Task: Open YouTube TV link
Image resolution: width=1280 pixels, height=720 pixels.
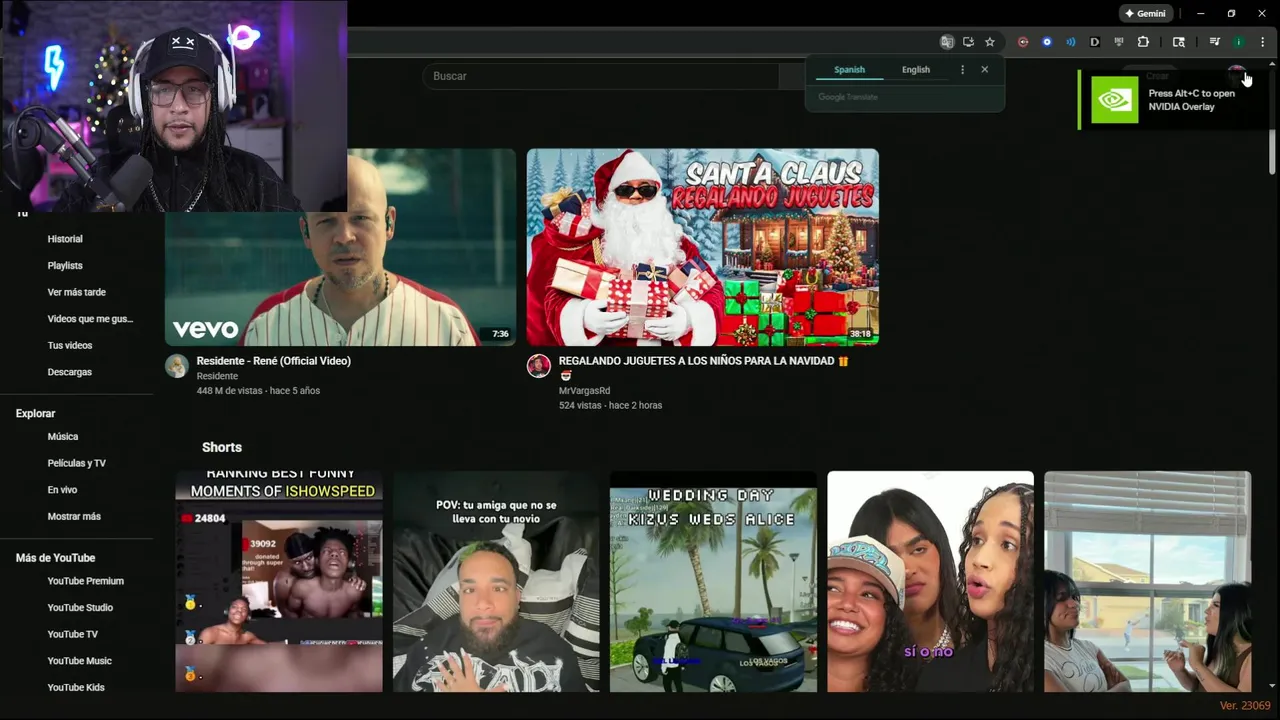Action: coord(73,634)
